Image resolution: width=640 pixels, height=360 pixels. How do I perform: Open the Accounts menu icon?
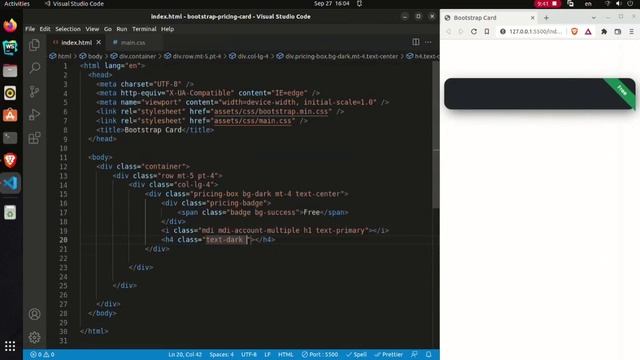pos(35,314)
